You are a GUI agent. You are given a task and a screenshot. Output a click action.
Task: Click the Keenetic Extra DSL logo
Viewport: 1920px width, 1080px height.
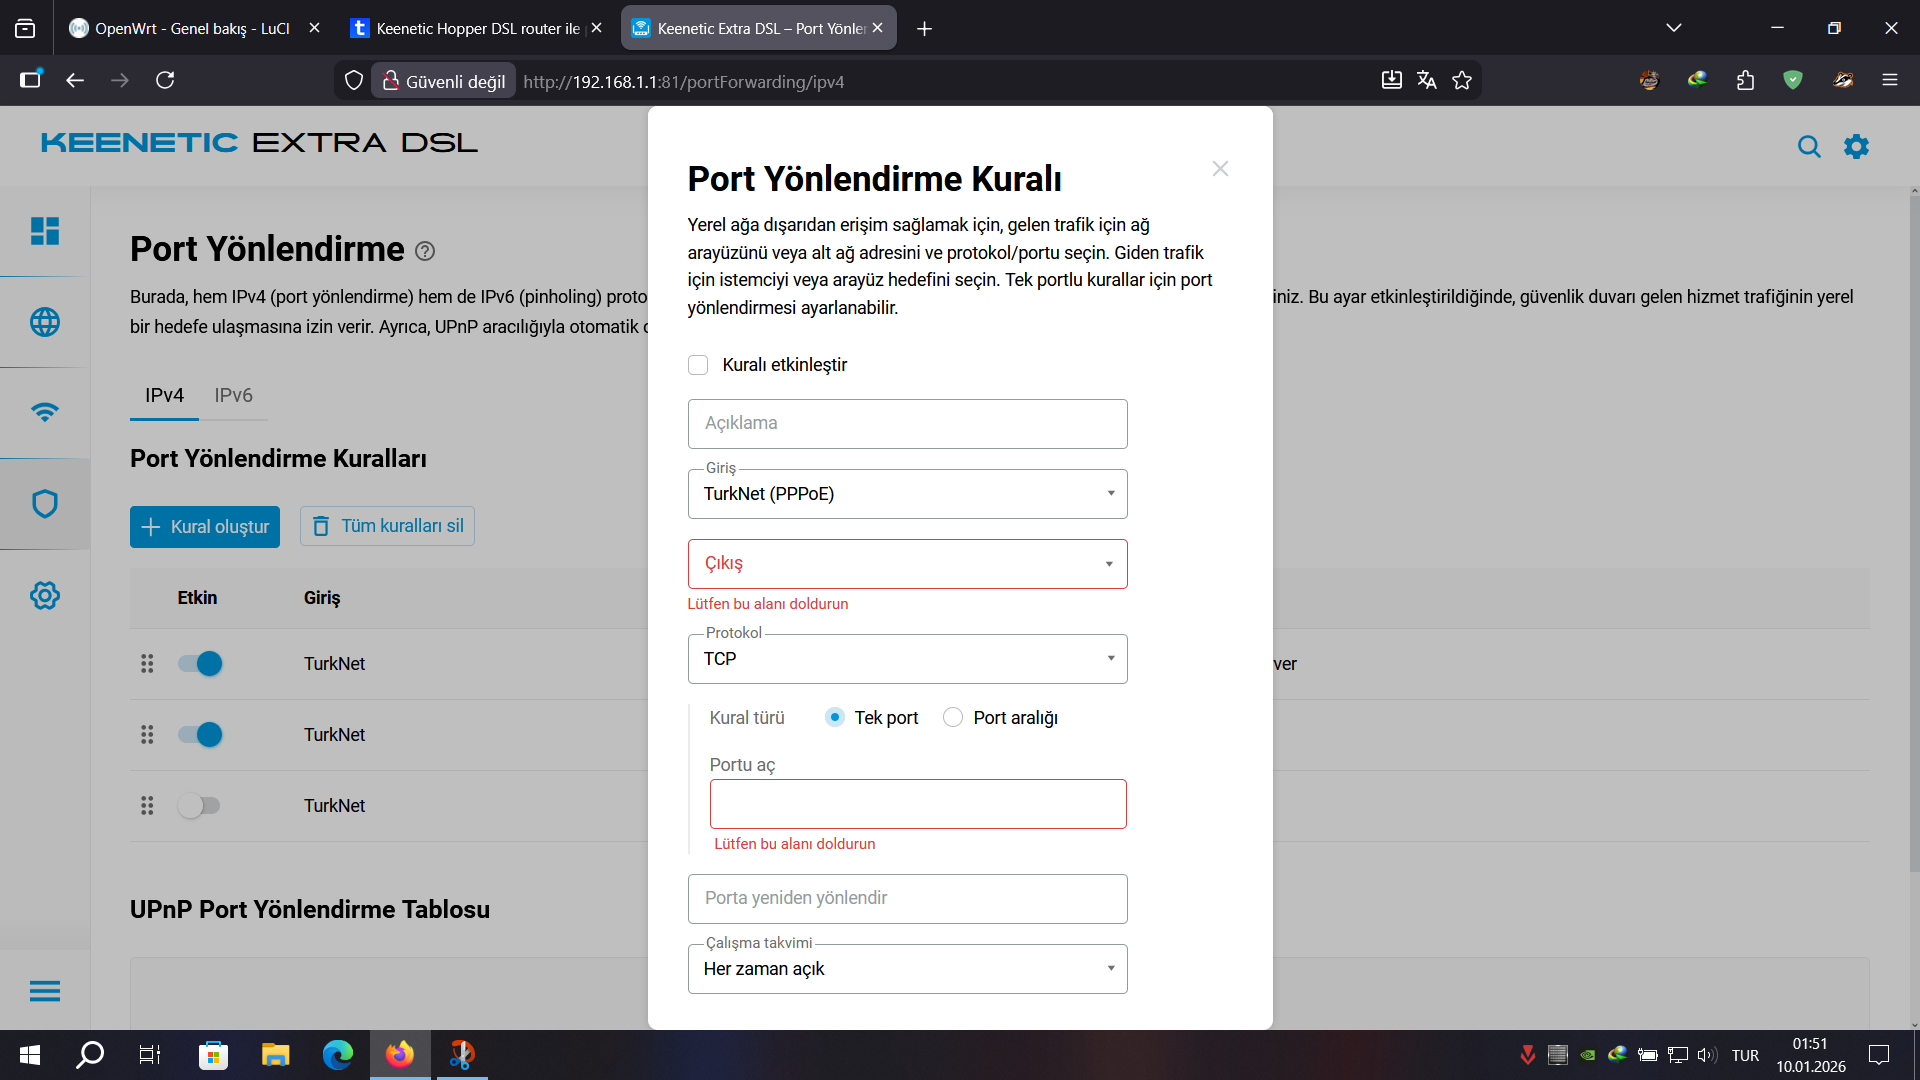[x=259, y=143]
